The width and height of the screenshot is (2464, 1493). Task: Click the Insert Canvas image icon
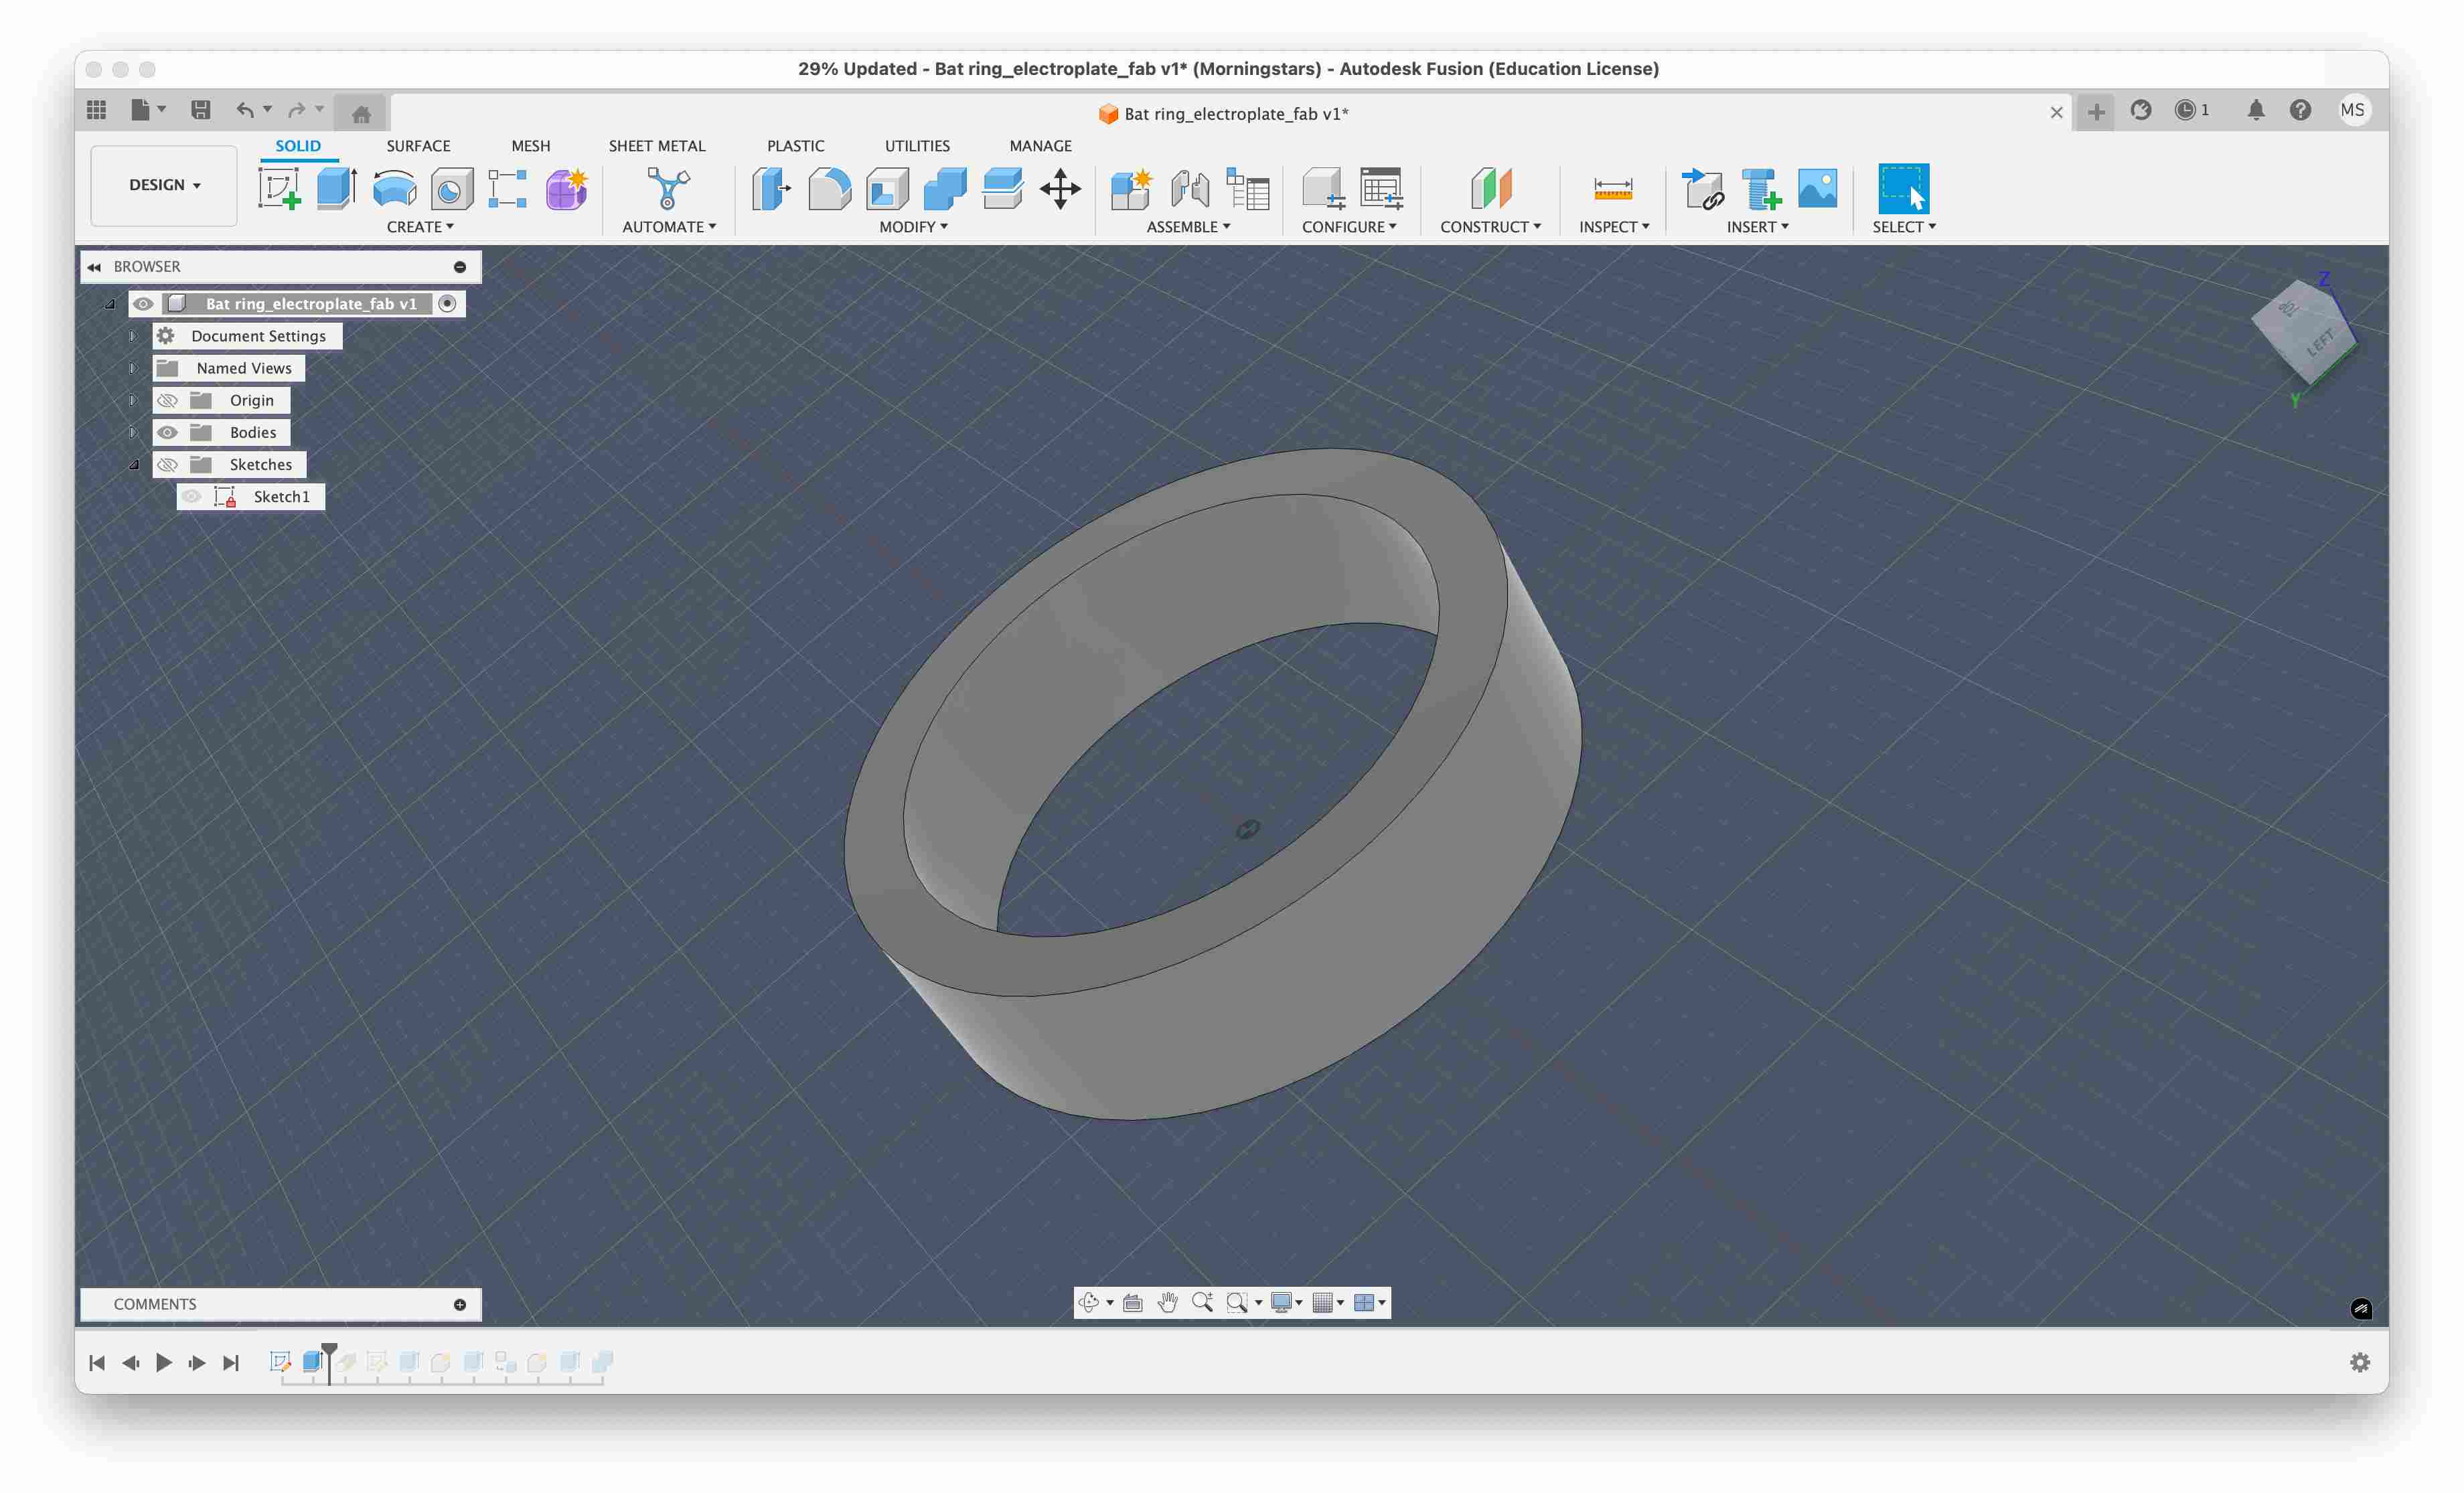click(1817, 188)
